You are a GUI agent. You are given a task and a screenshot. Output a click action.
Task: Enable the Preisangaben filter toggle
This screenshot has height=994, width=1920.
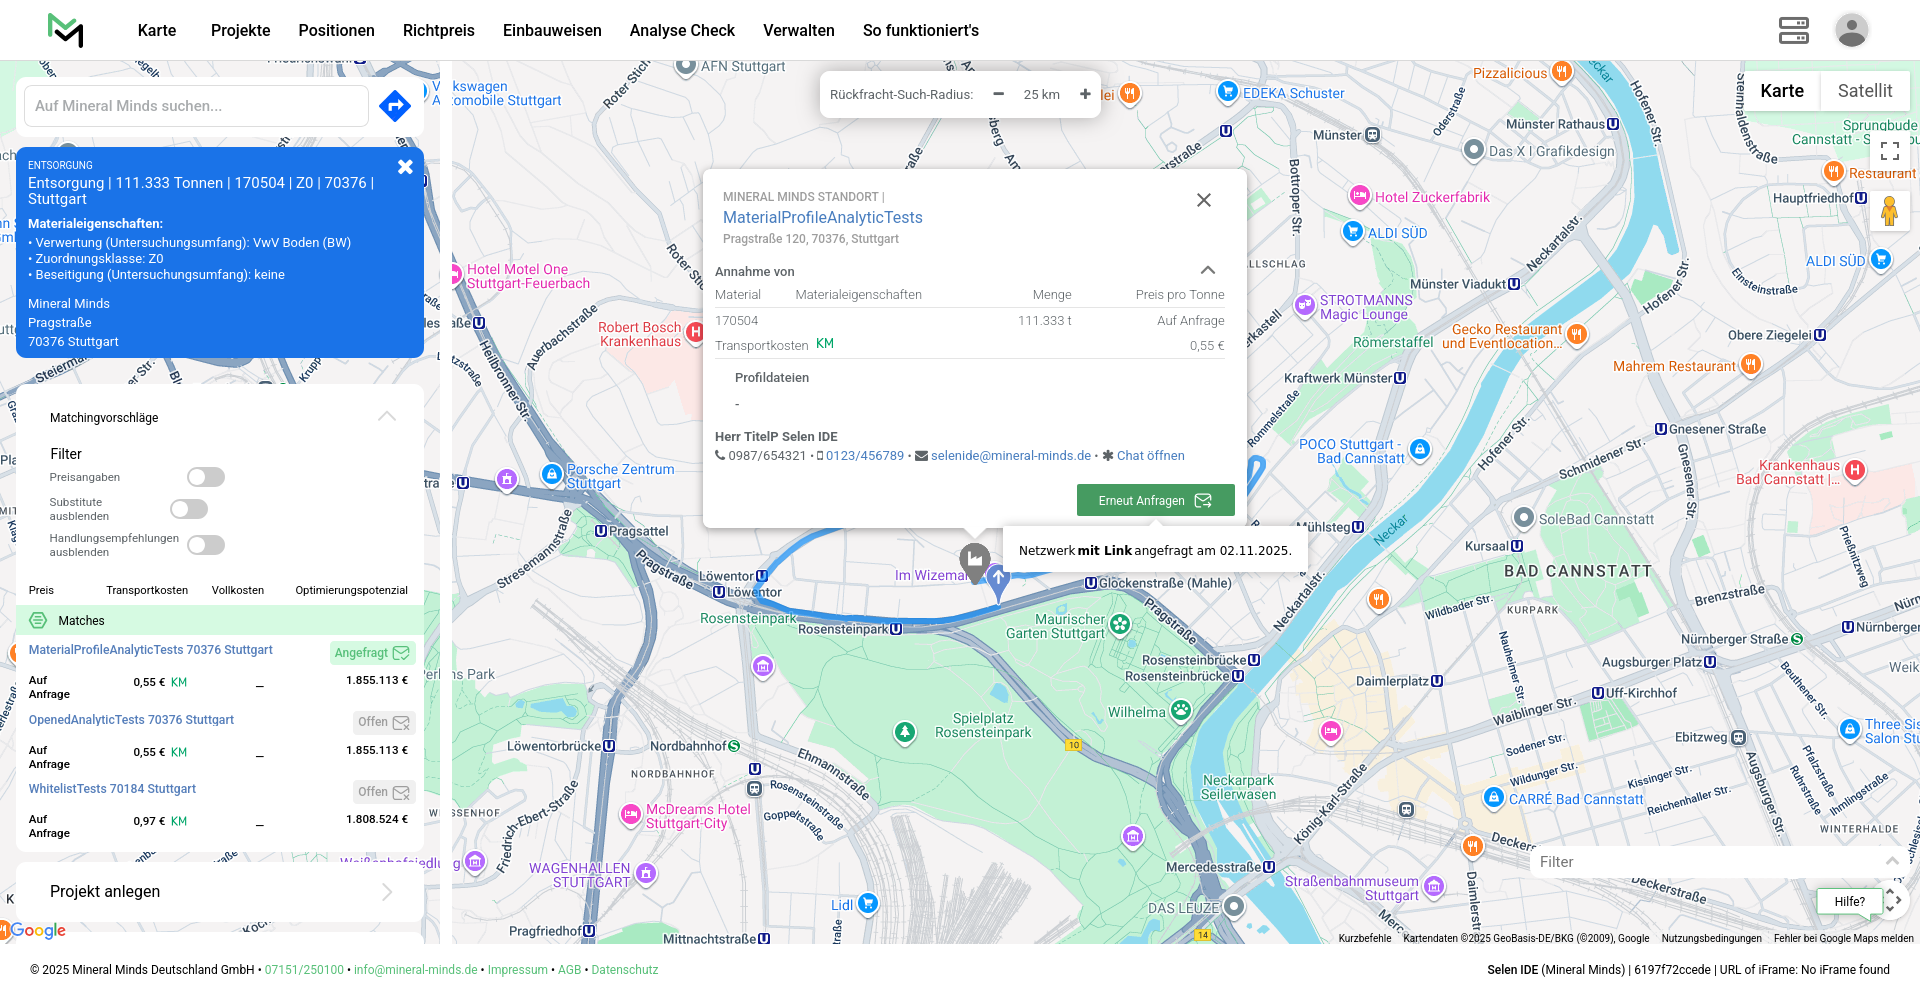pyautogui.click(x=206, y=477)
